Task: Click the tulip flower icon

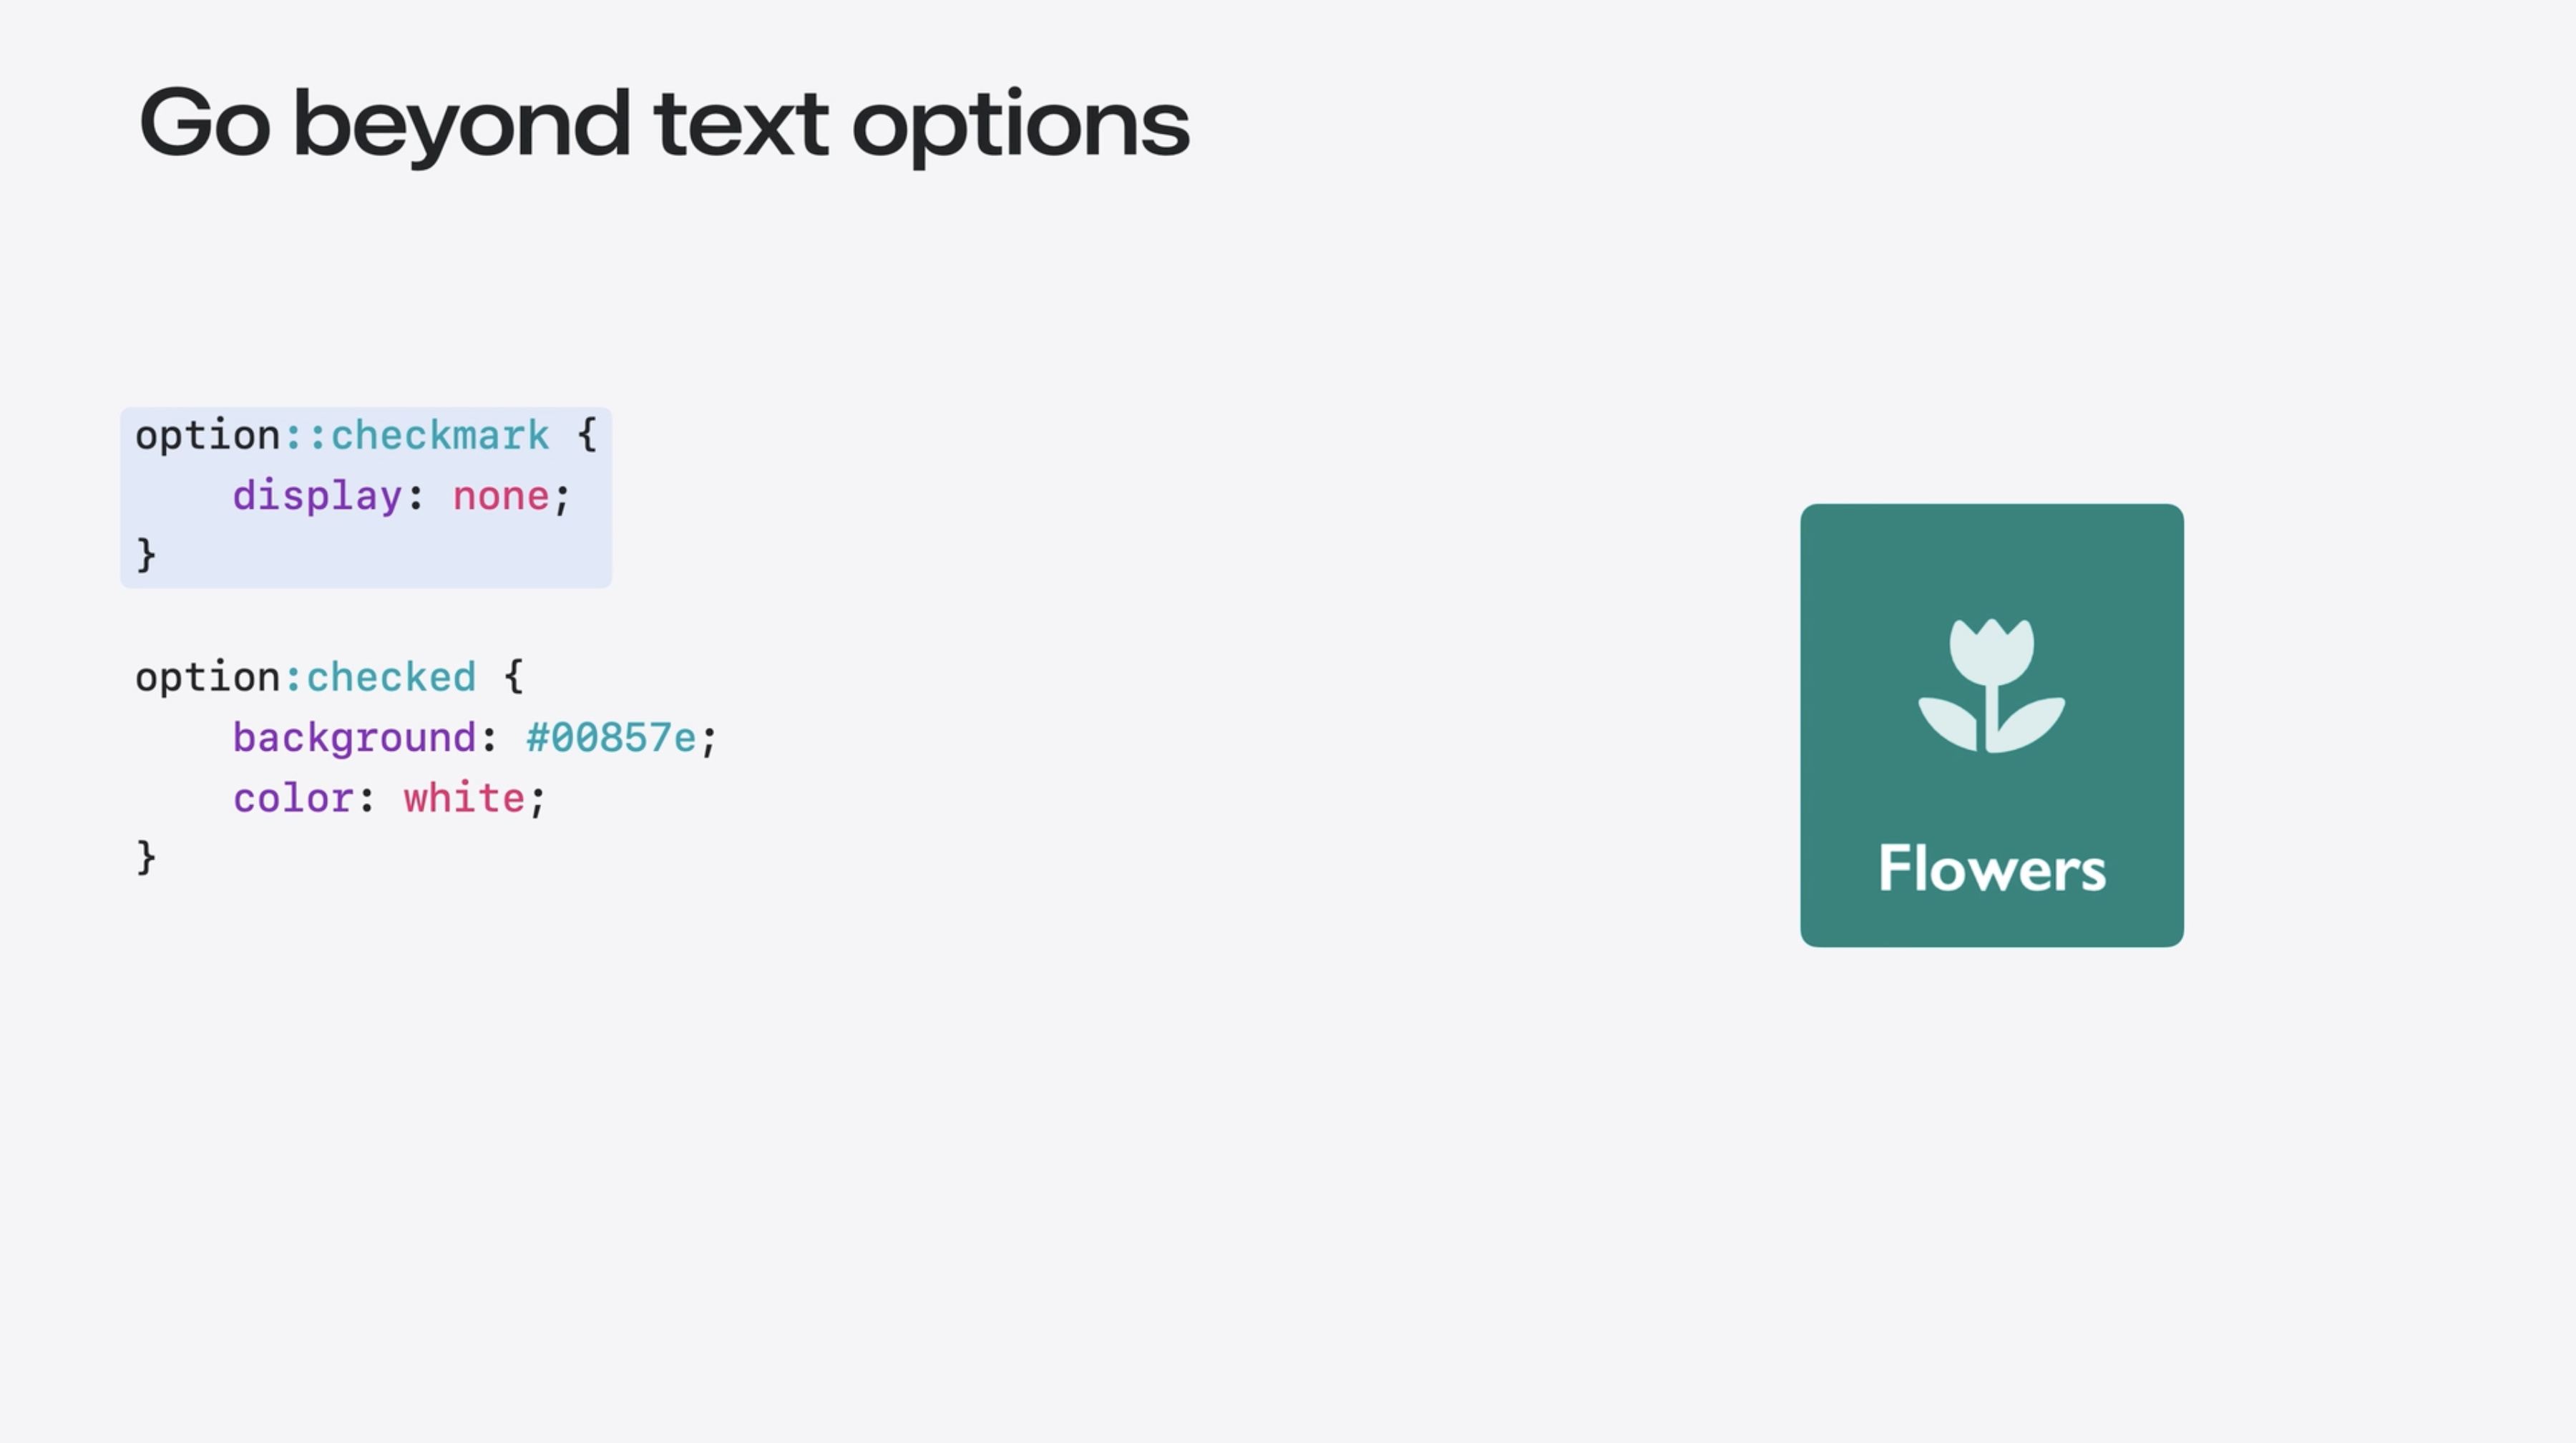Action: pos(1991,685)
